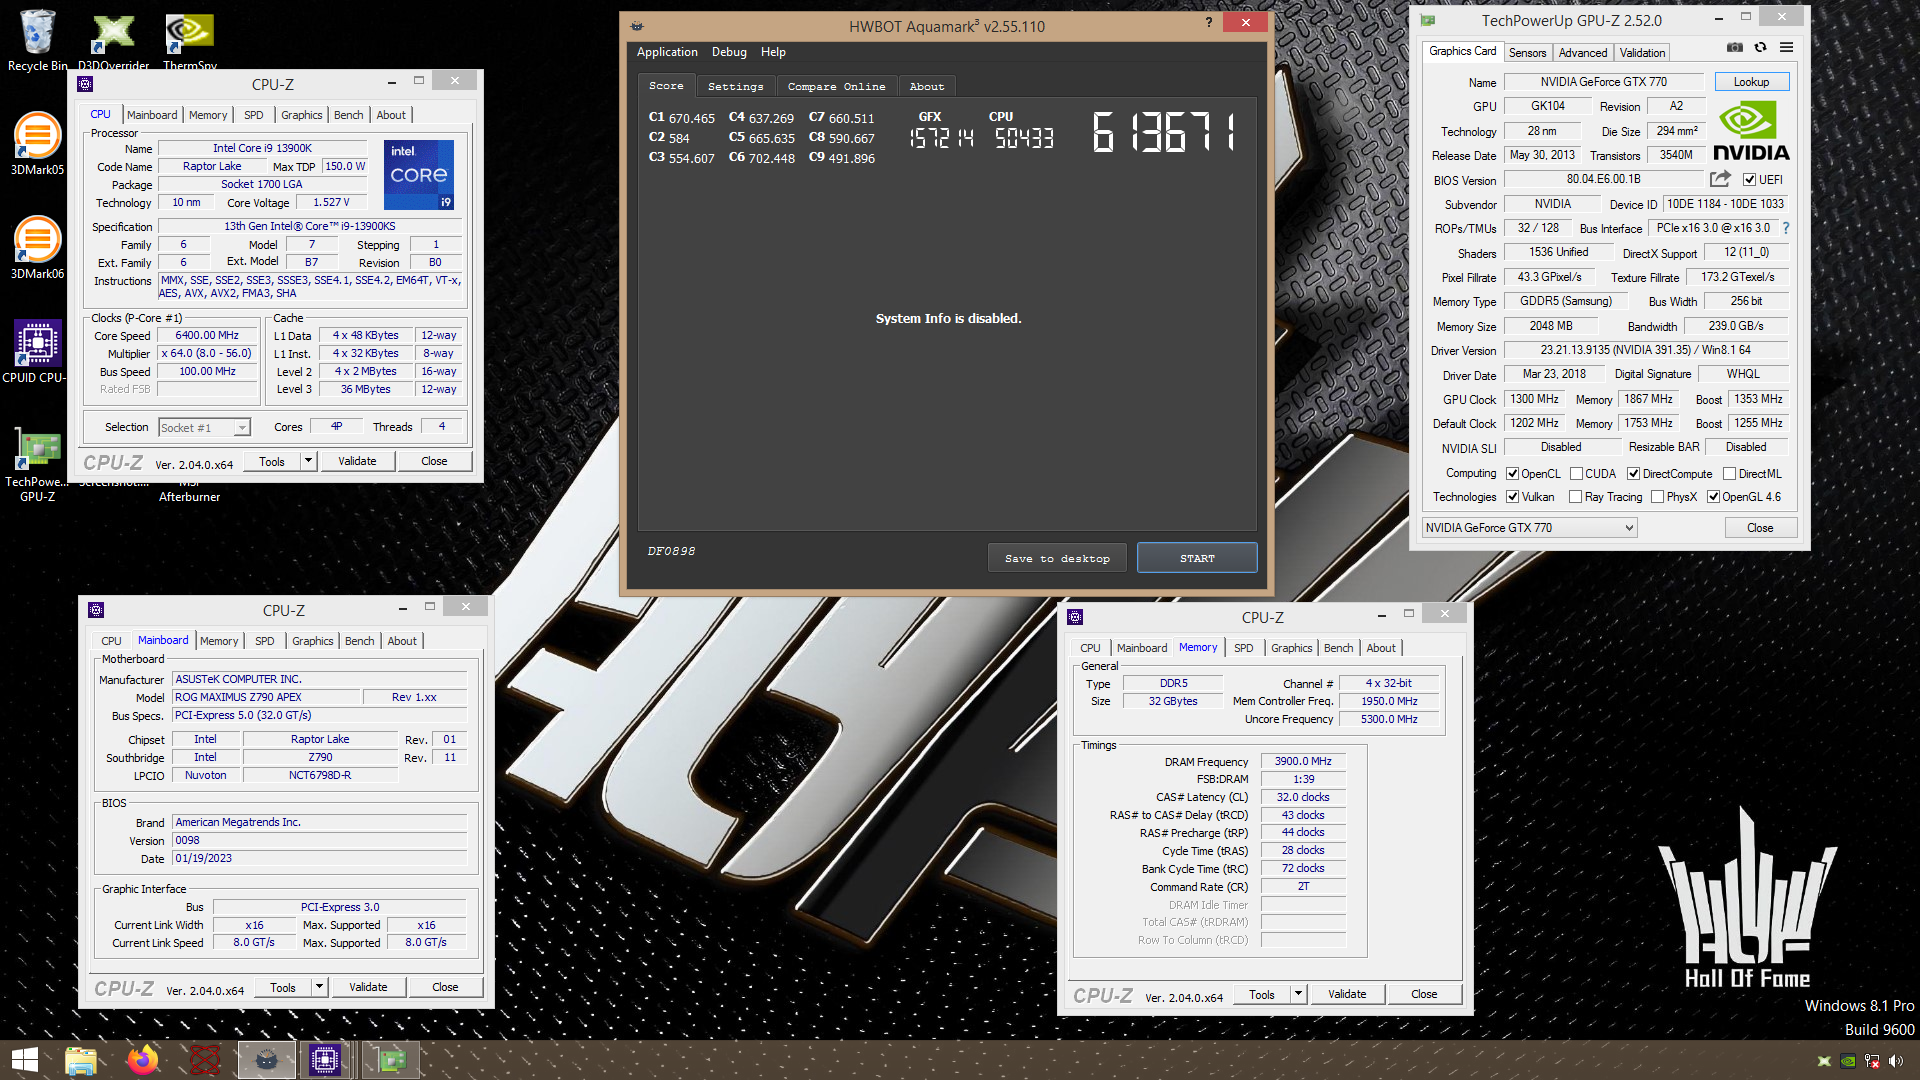Click Save to desktop button
Screen dimensions: 1920x1080
[1057, 558]
